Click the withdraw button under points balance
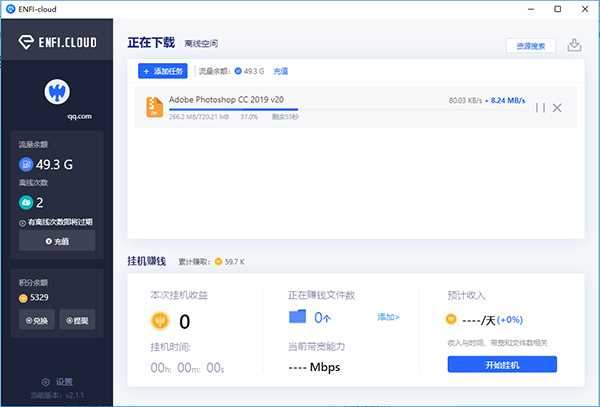600x407 pixels. 77,320
